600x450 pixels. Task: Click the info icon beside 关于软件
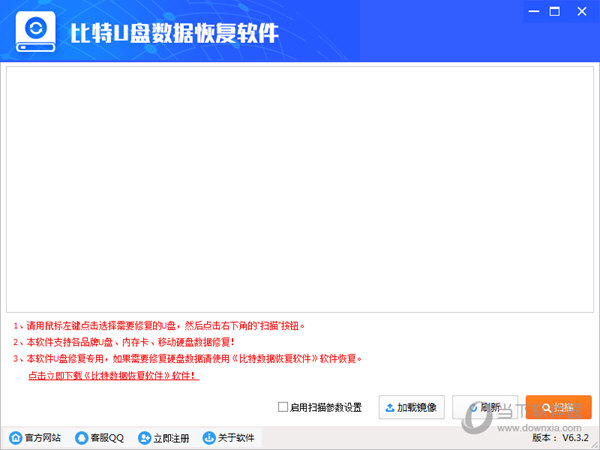click(209, 437)
